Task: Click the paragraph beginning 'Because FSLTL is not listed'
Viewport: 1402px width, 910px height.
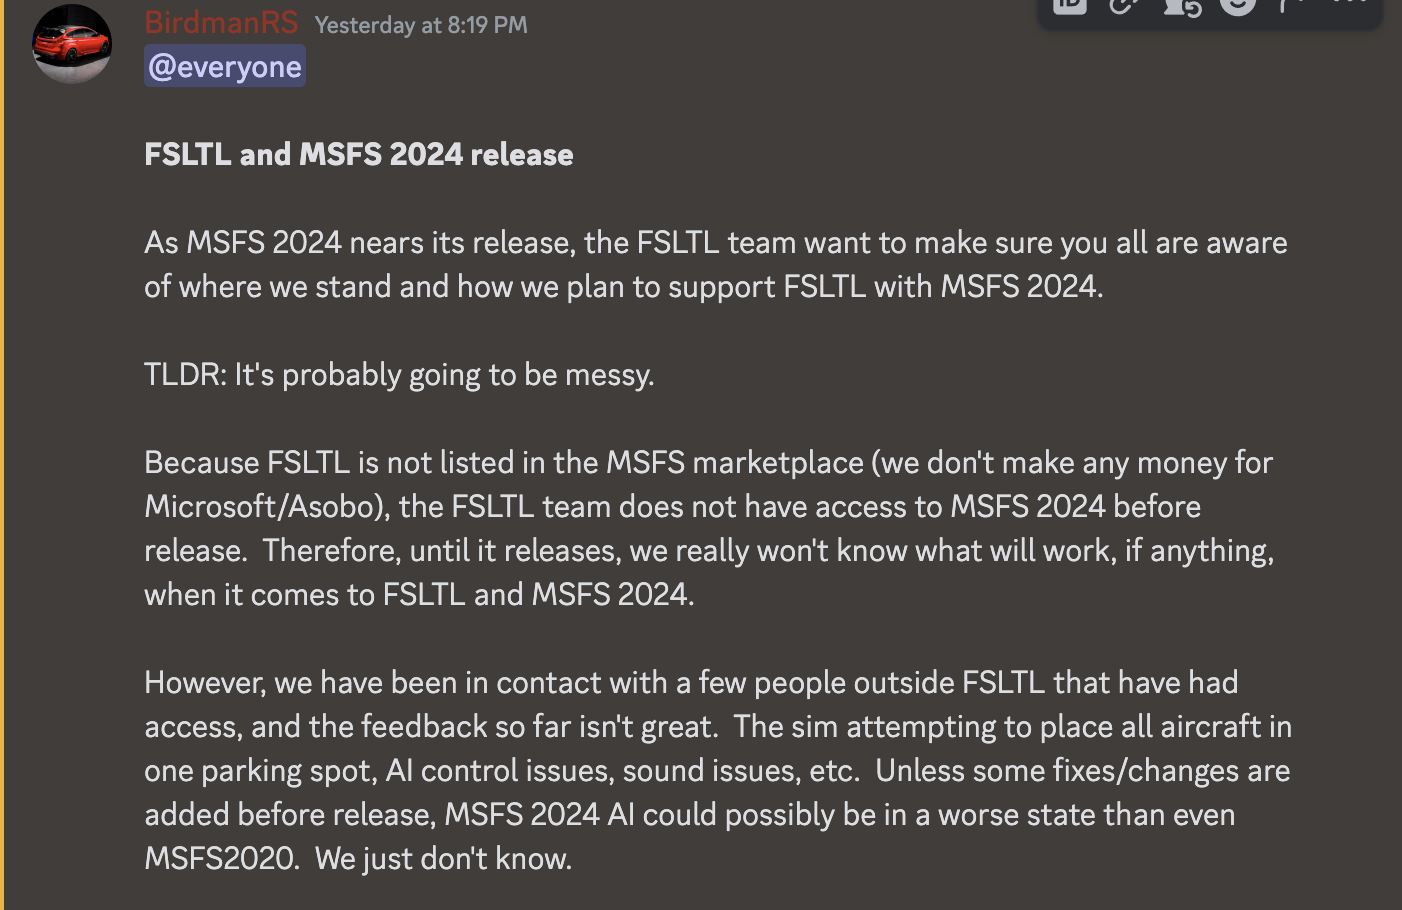Action: point(708,528)
